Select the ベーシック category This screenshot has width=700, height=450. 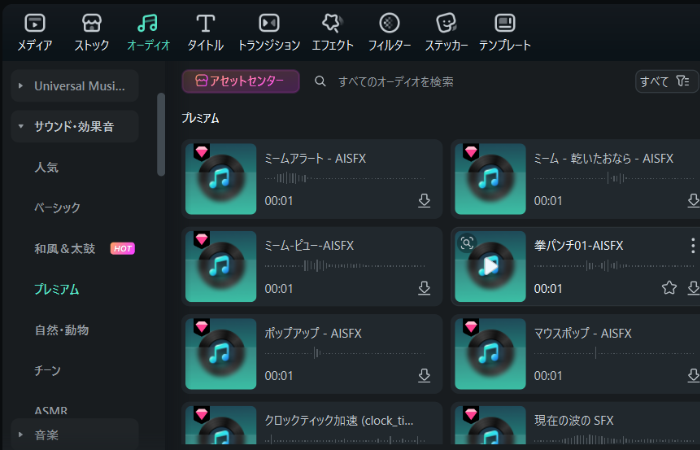point(57,208)
